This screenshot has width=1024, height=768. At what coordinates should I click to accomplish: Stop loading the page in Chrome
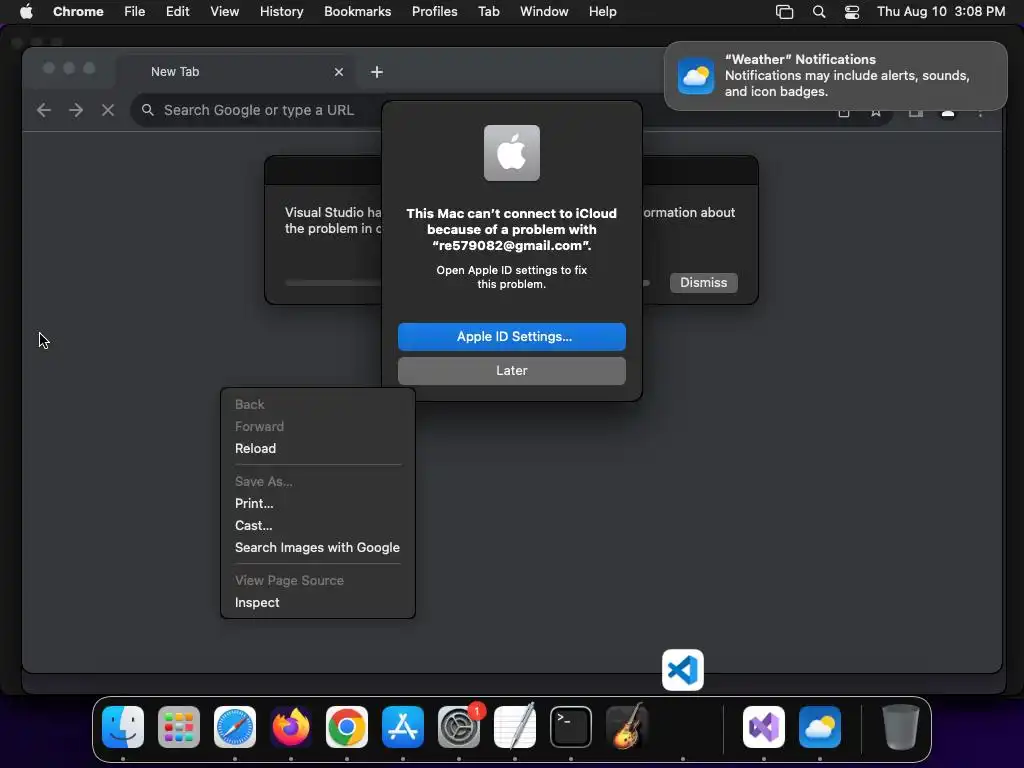pyautogui.click(x=108, y=110)
